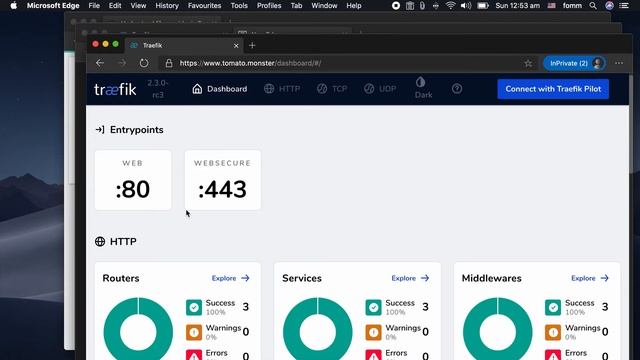Open the help question mark icon

(x=457, y=89)
